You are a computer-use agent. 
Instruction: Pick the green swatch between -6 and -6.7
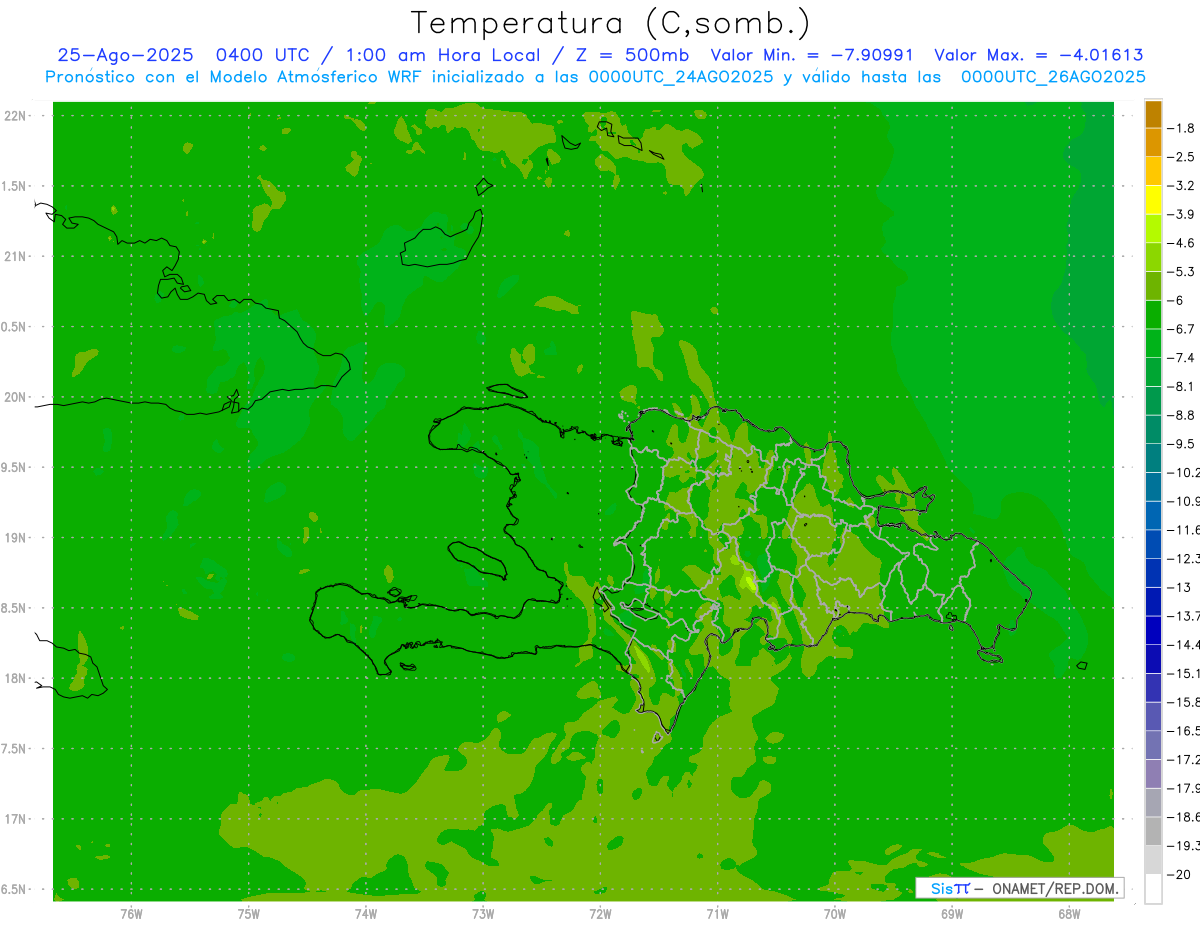click(1153, 315)
